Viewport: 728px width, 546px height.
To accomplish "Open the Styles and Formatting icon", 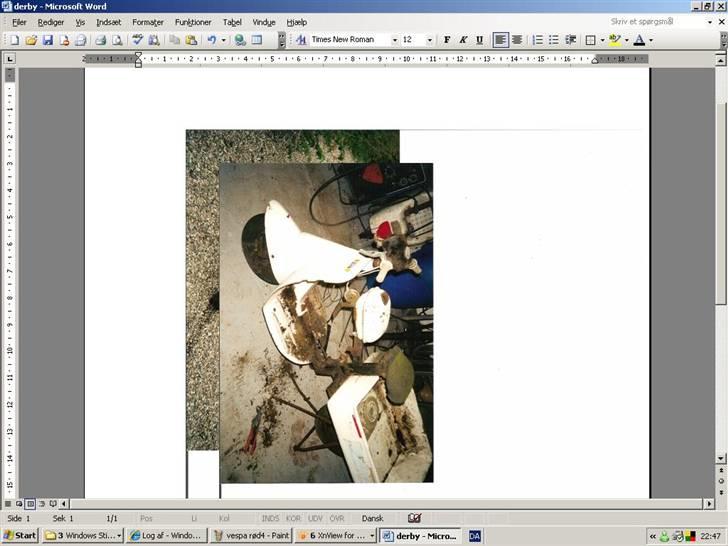I will click(300, 40).
